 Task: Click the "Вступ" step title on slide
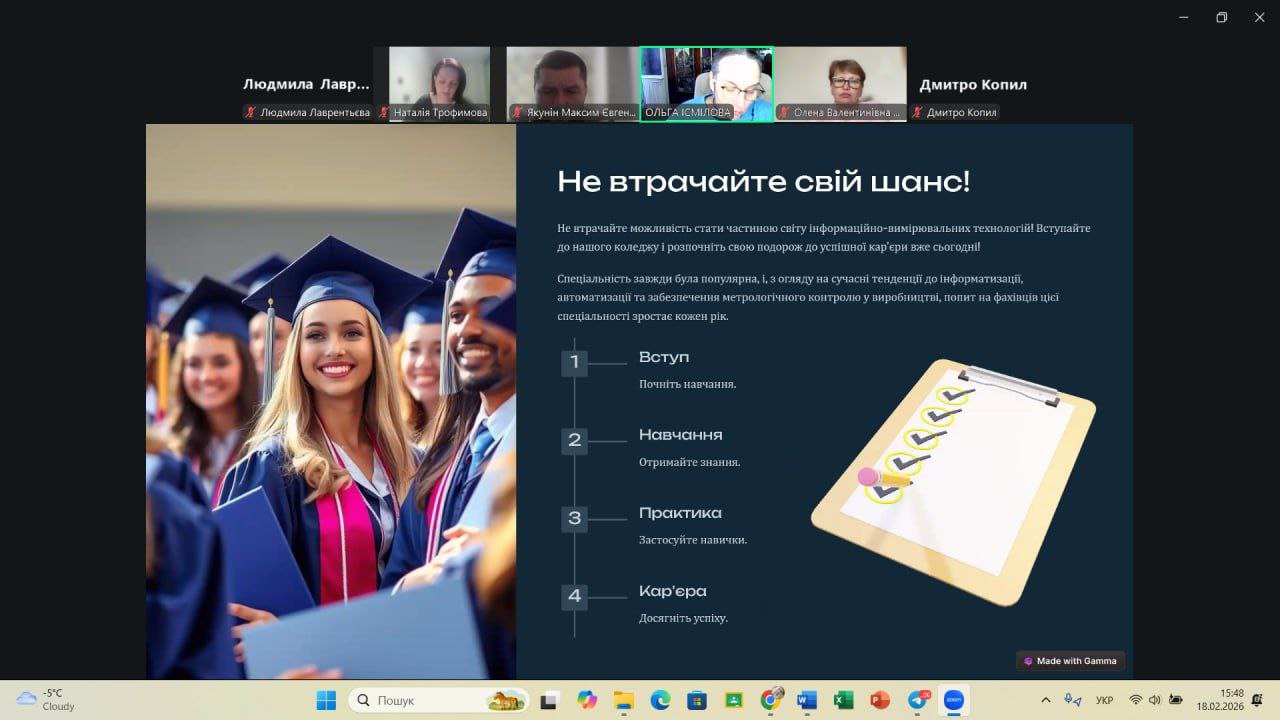(x=664, y=357)
